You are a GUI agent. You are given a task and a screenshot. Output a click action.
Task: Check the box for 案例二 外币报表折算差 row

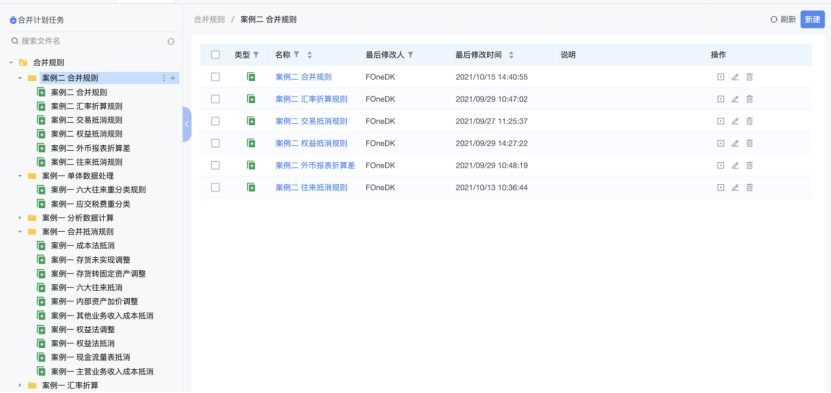coord(215,165)
